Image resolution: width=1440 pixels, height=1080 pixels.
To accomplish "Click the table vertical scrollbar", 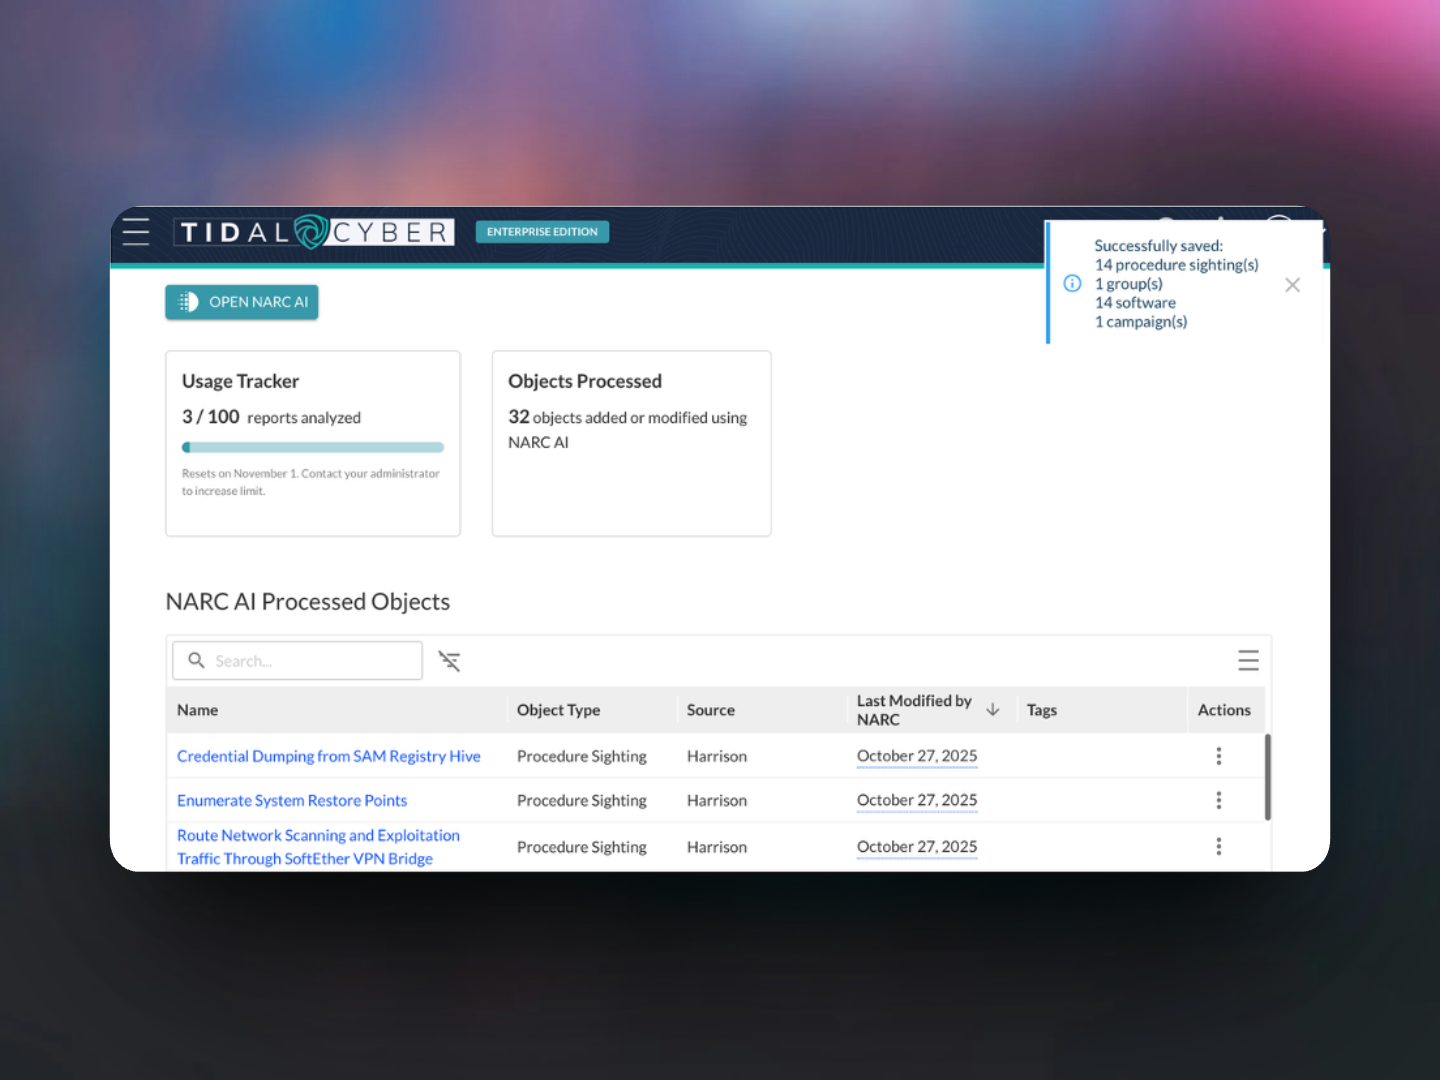I will [x=1268, y=778].
